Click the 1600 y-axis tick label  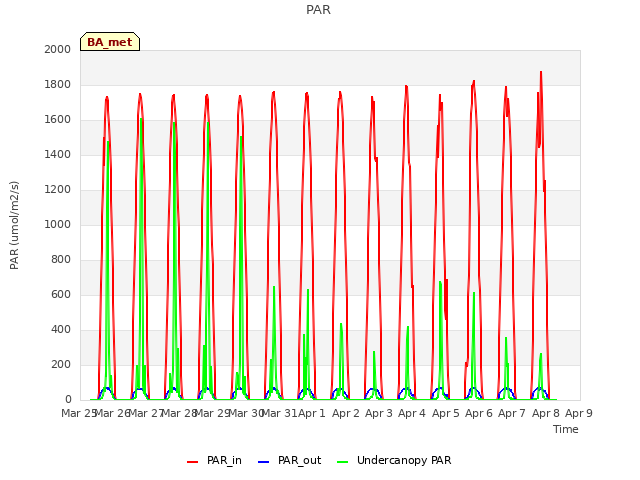[x=58, y=120]
